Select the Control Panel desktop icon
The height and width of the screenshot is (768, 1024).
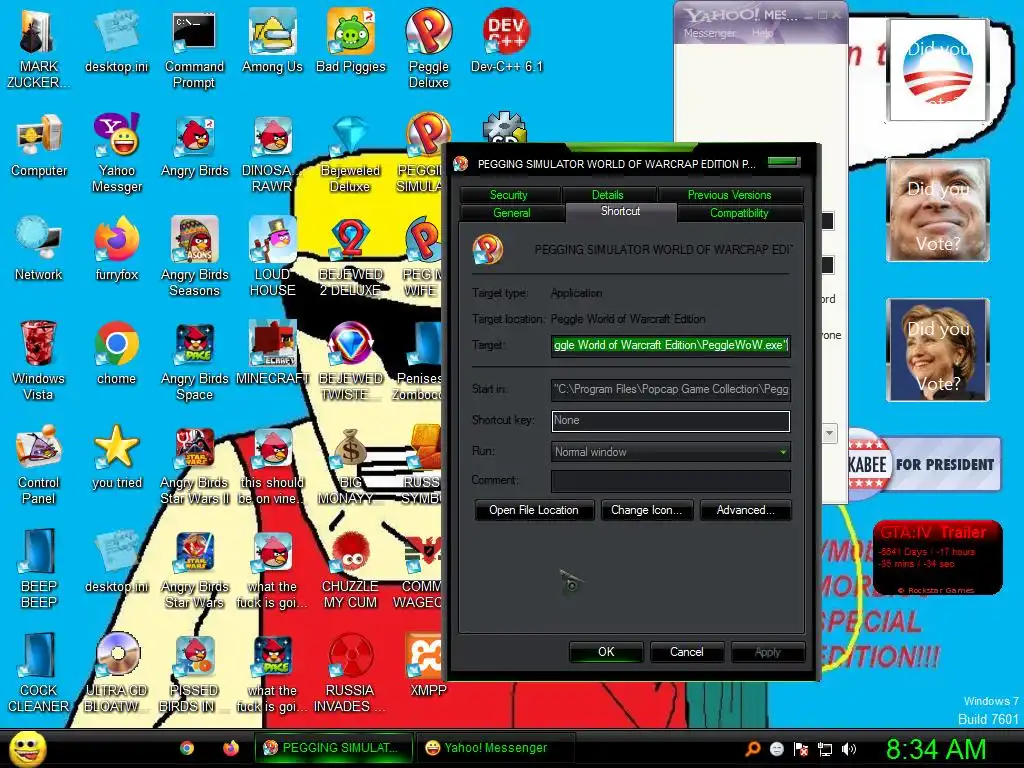(38, 465)
